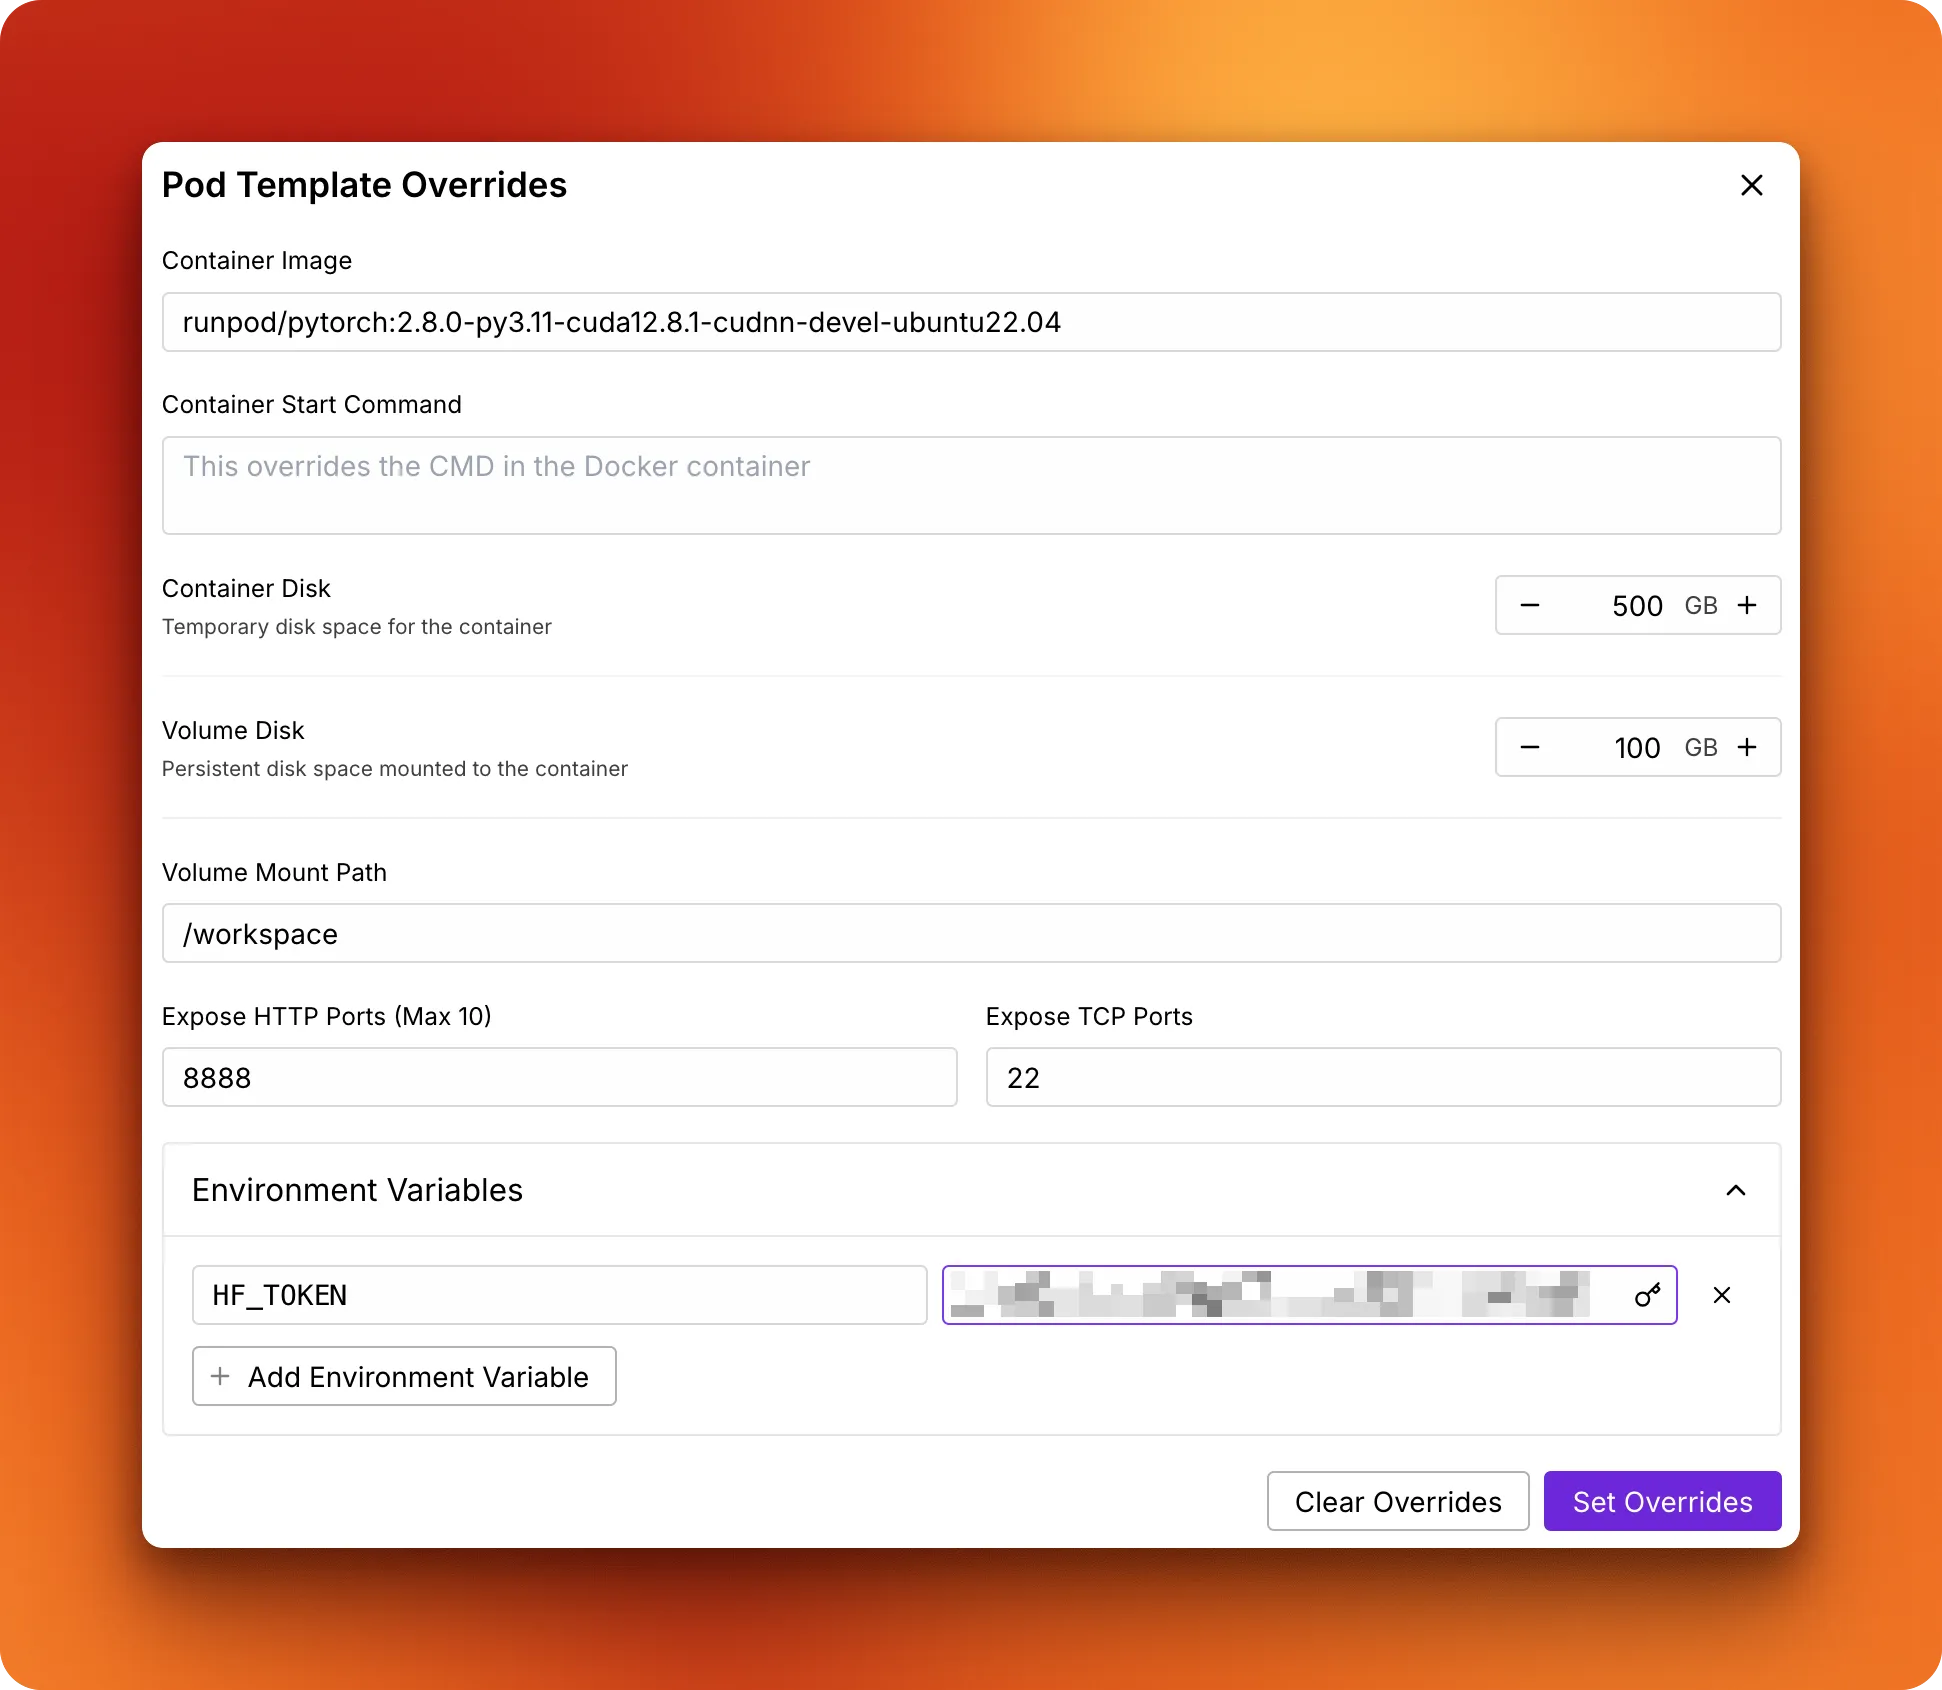The image size is (1942, 1690).
Task: Click Add Environment Variable button
Action: tap(404, 1376)
